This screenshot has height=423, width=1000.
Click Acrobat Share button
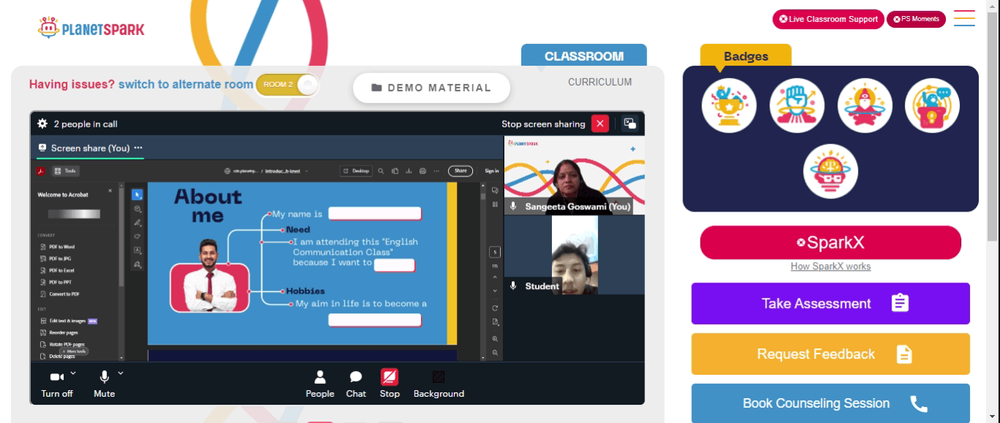[x=460, y=171]
